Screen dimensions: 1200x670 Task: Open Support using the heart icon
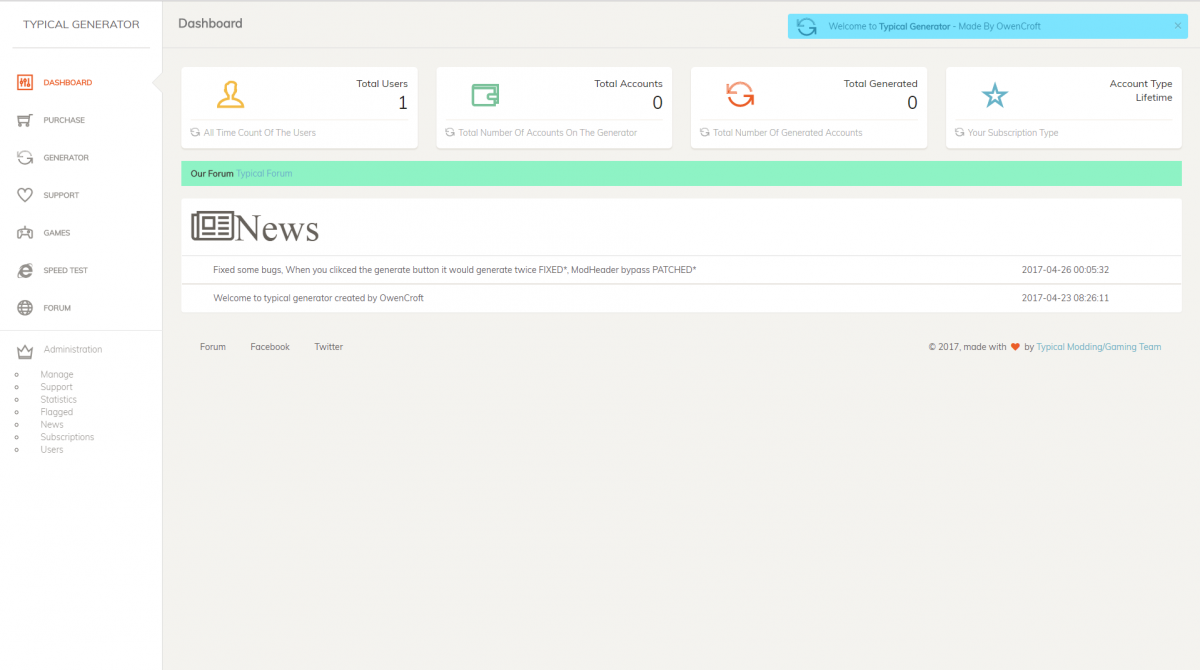coord(25,195)
